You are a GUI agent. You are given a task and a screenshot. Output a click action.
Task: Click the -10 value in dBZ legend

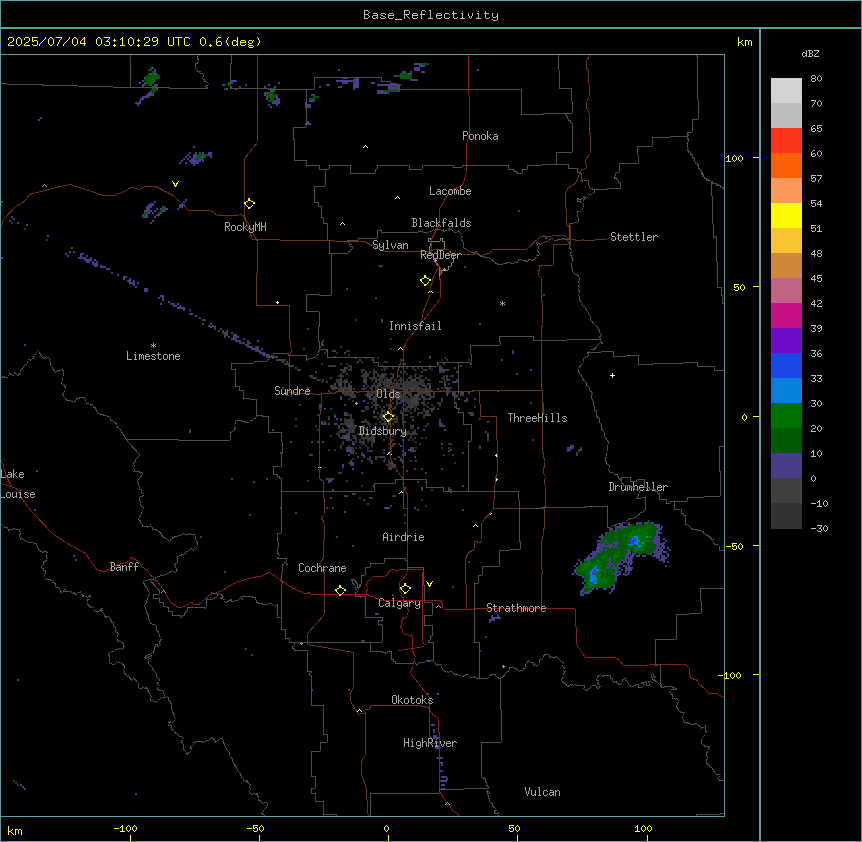coord(819,503)
